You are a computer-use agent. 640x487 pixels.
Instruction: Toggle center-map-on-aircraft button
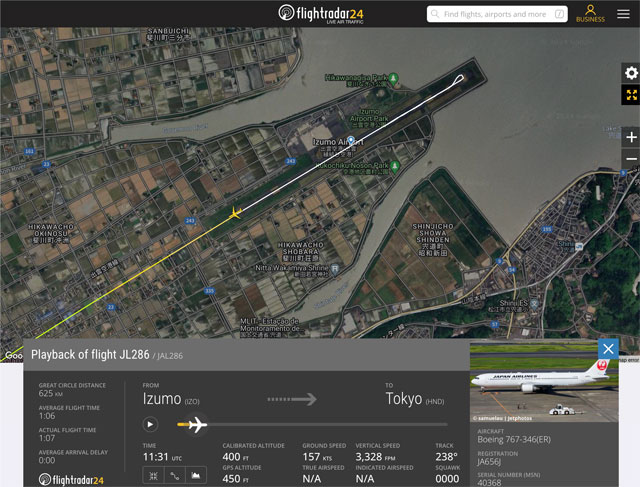151,475
